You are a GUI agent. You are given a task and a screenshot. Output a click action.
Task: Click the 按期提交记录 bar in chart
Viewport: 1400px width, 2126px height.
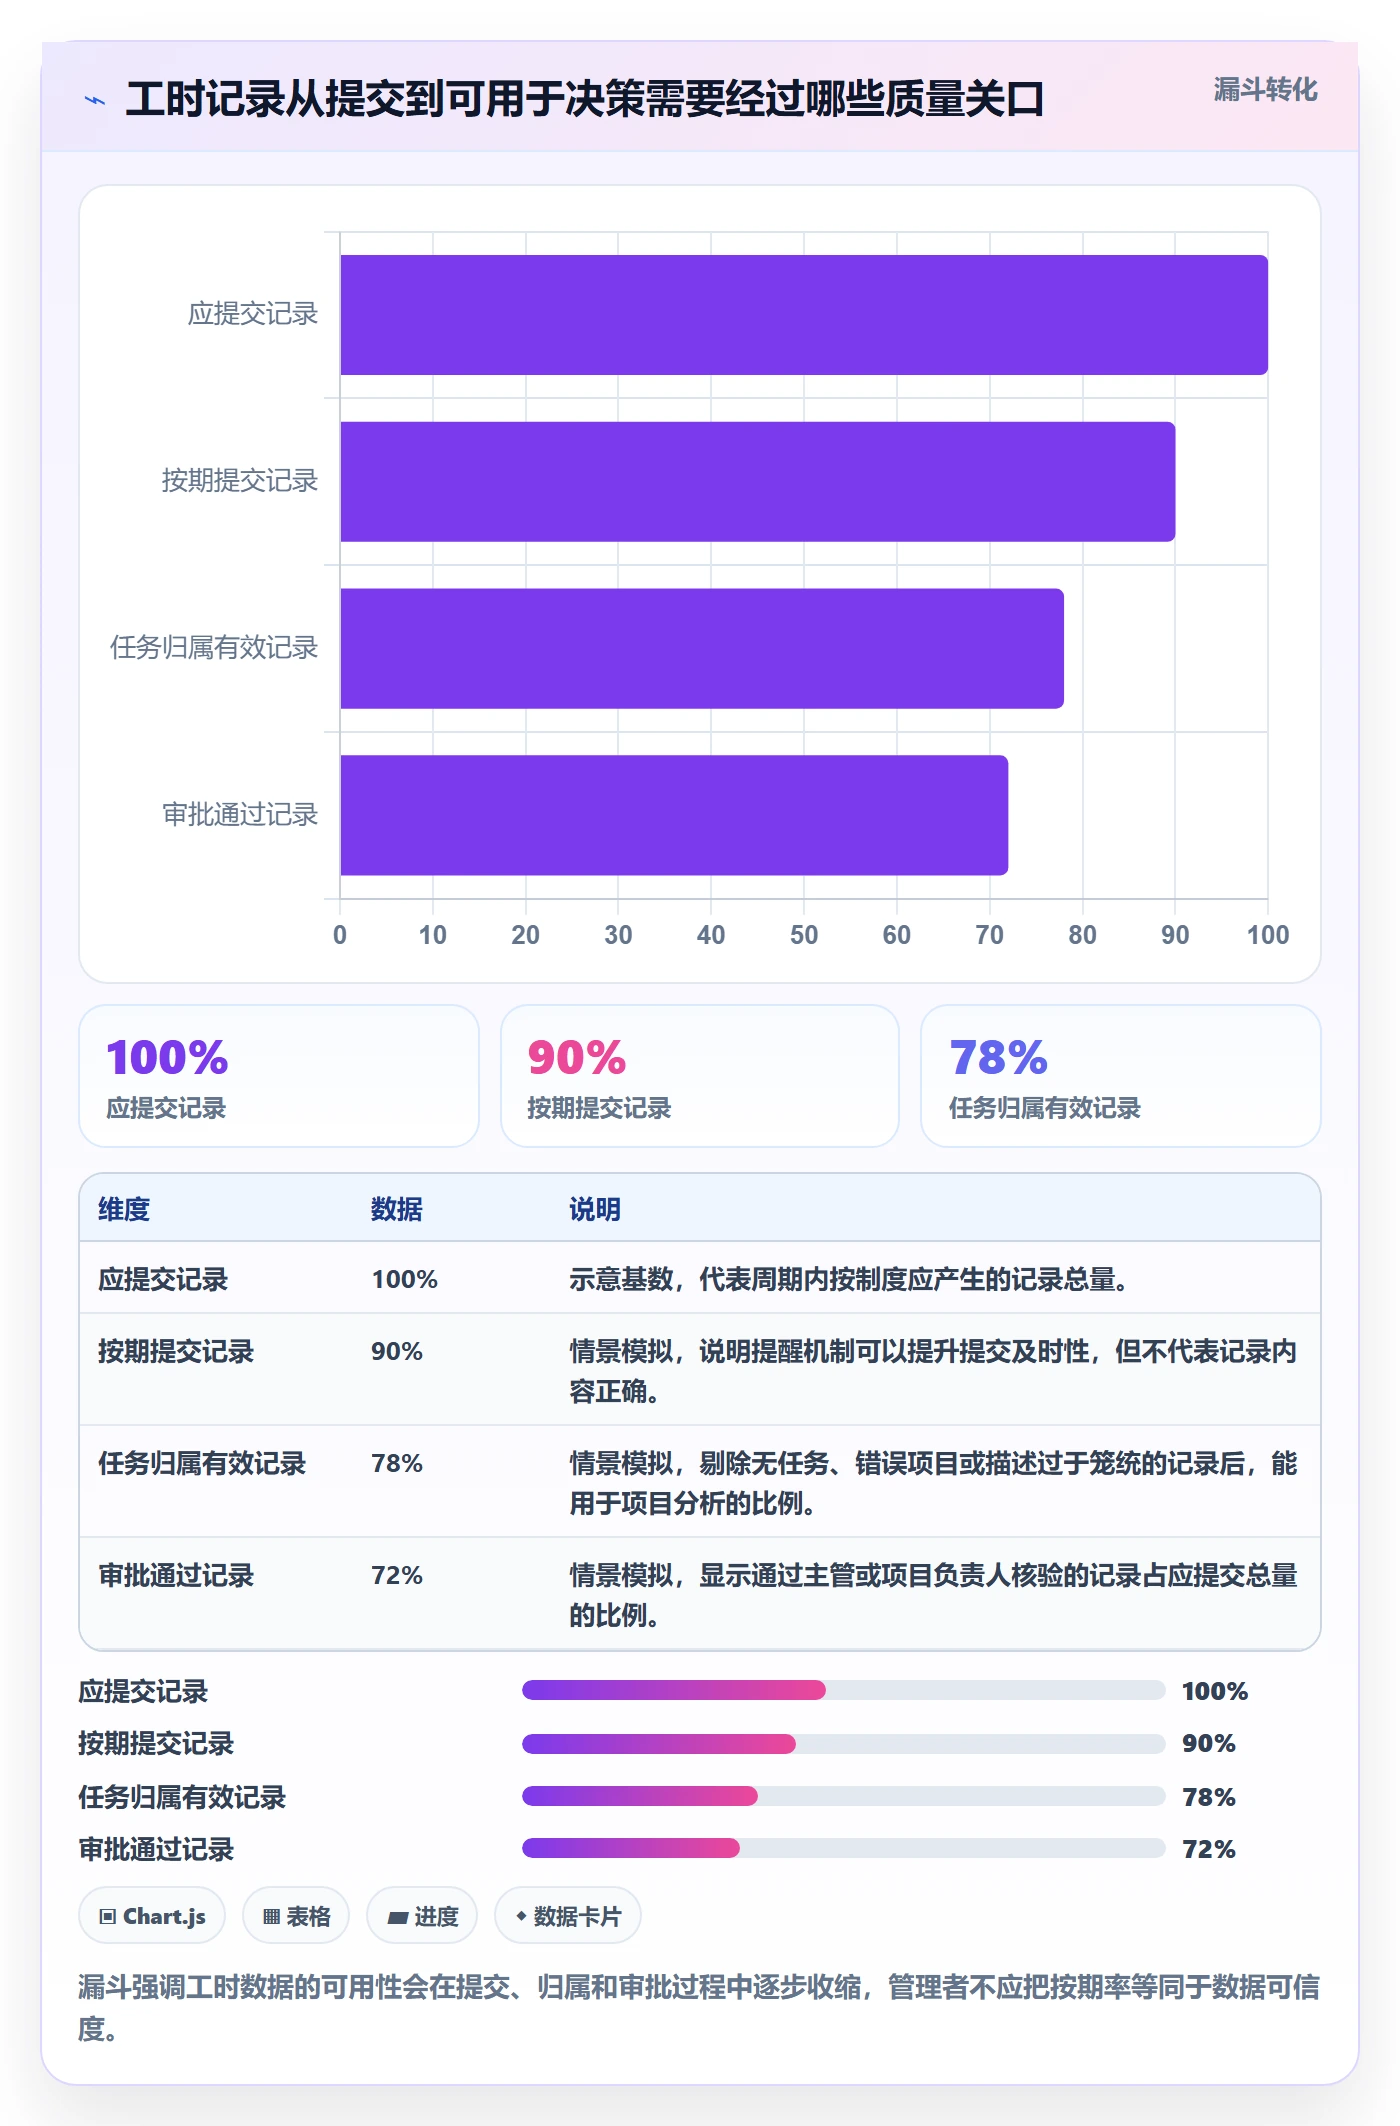757,482
